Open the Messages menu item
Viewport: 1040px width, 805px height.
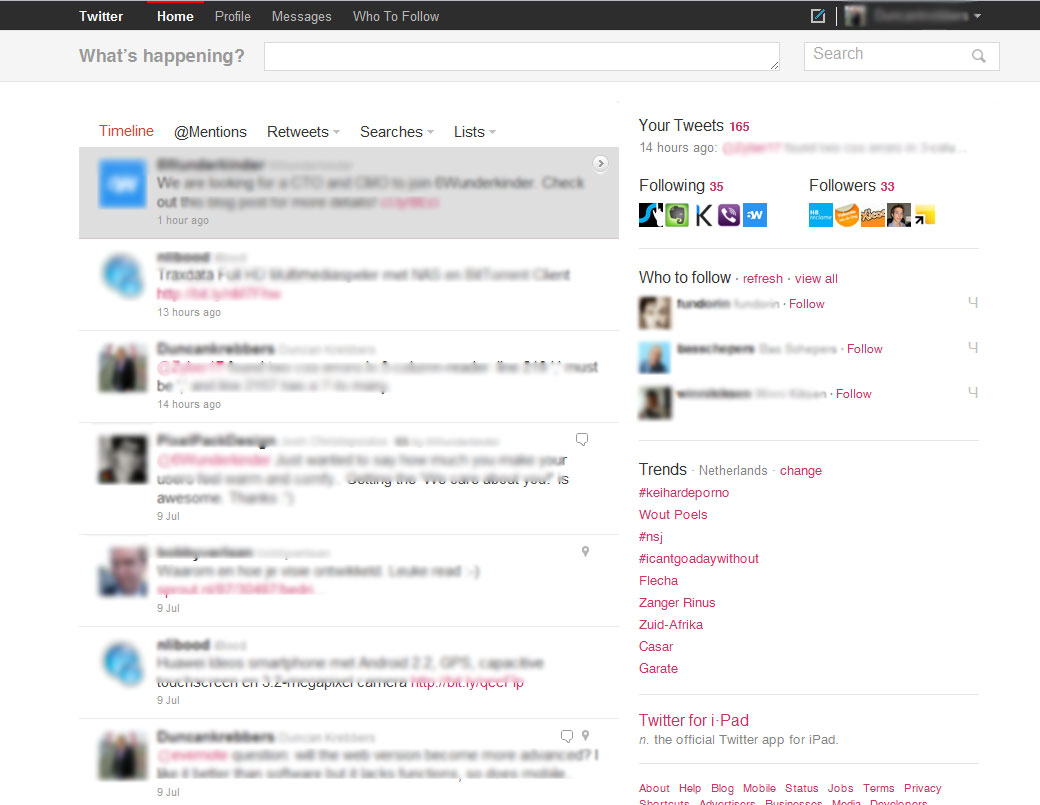(x=301, y=15)
